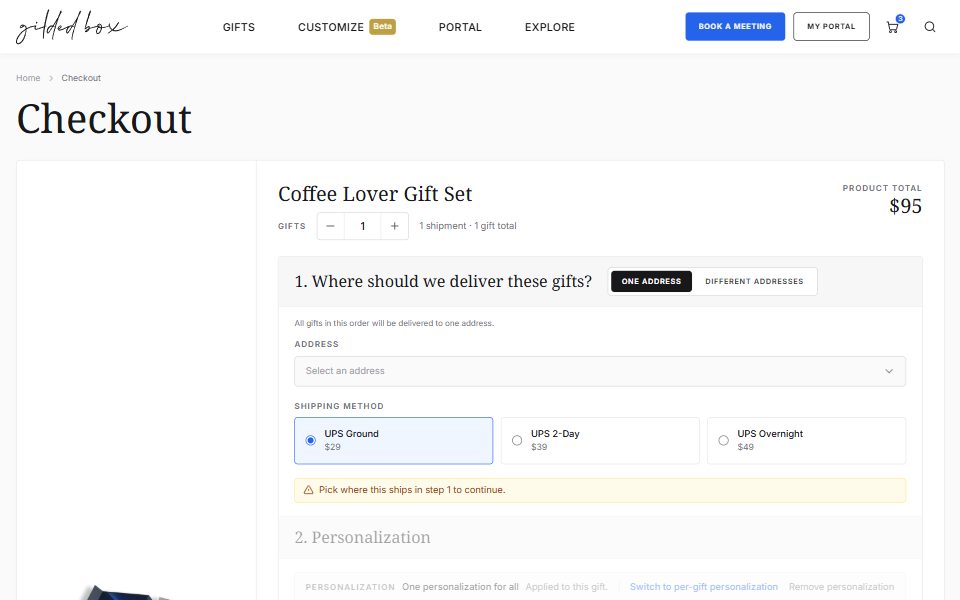Choose UPS Overnight shipping option

click(x=806, y=440)
